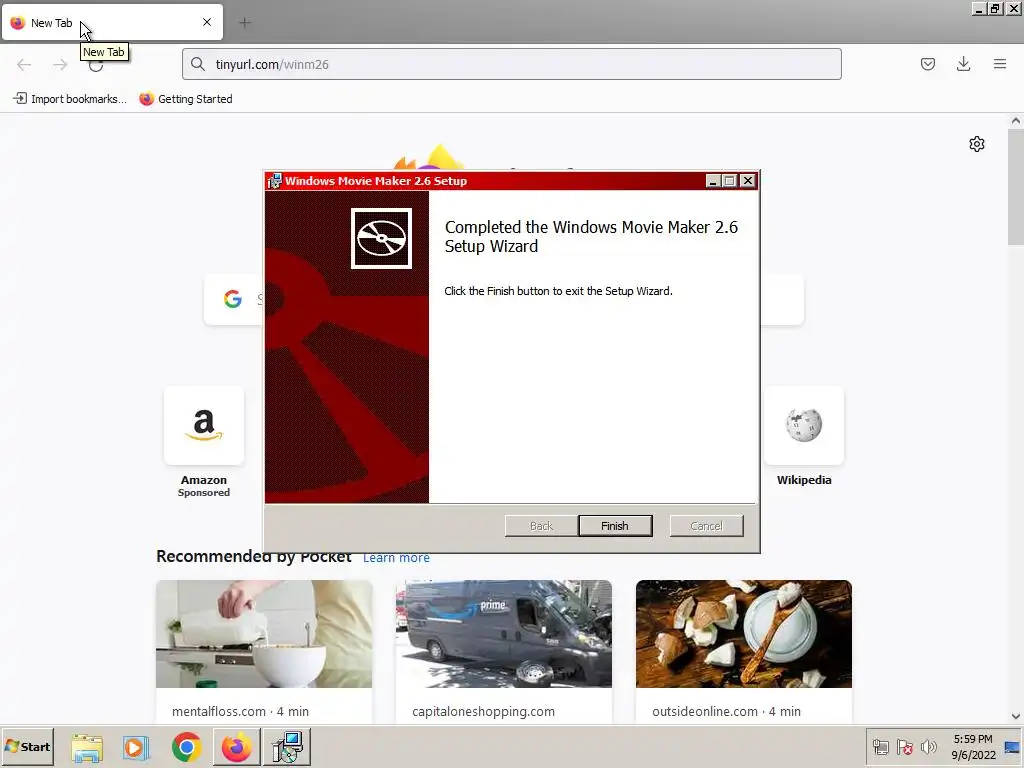
Task: Go back in Firefox
Action: click(24, 65)
